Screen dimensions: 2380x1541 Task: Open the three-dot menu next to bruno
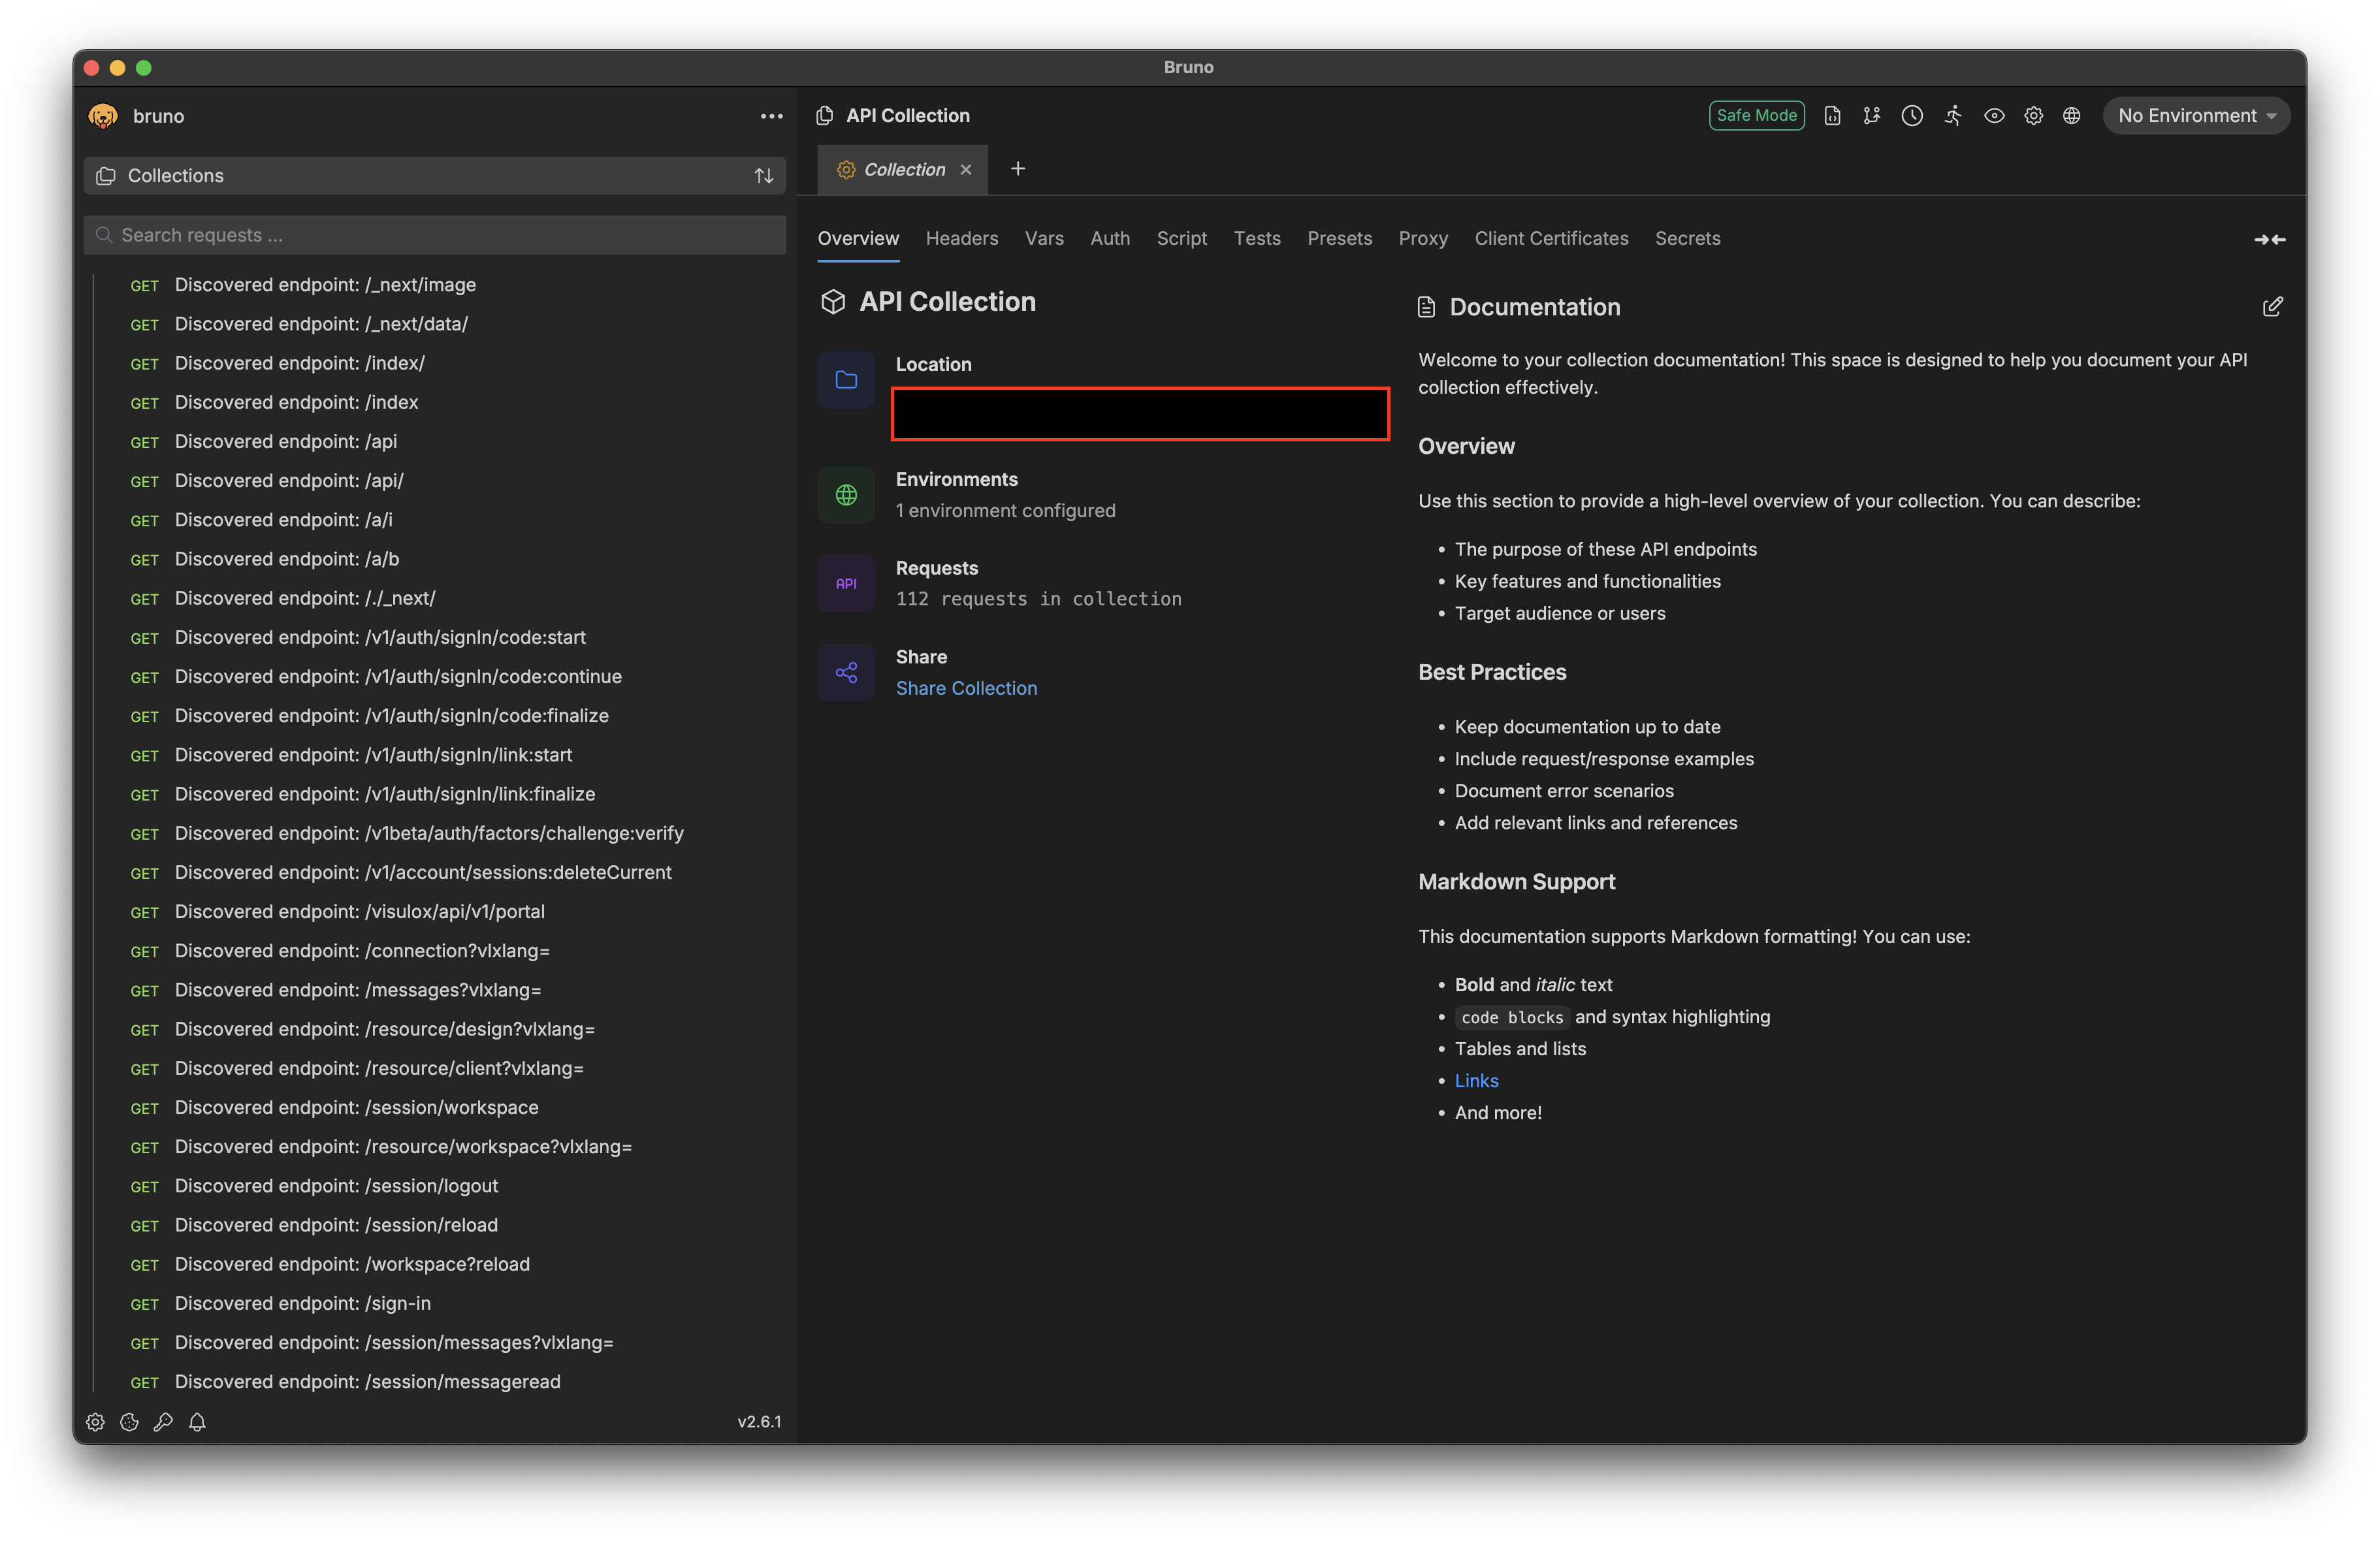click(x=771, y=116)
